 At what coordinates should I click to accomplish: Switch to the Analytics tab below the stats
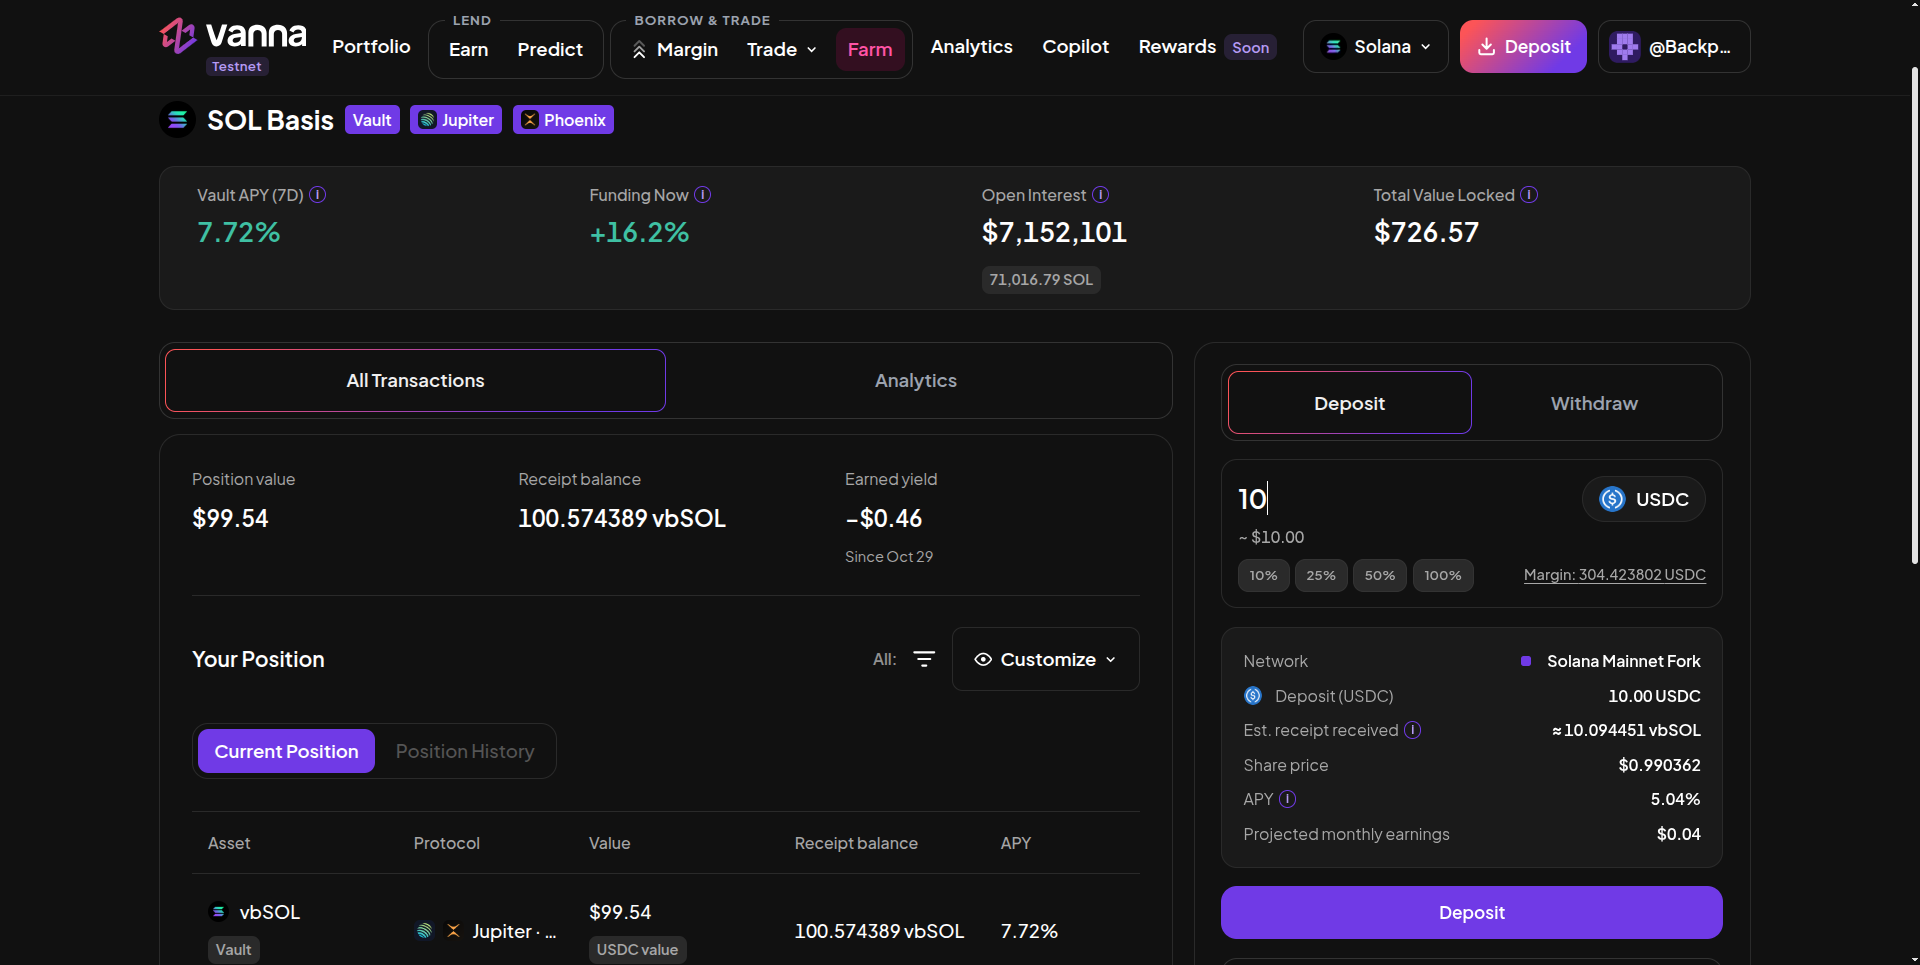point(916,380)
